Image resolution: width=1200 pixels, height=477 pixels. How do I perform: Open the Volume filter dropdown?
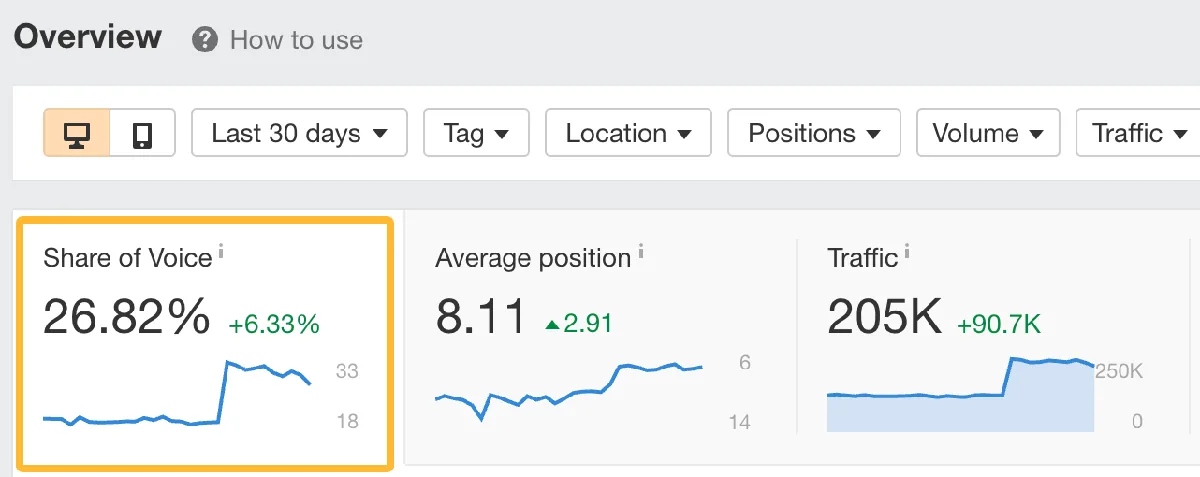point(988,133)
